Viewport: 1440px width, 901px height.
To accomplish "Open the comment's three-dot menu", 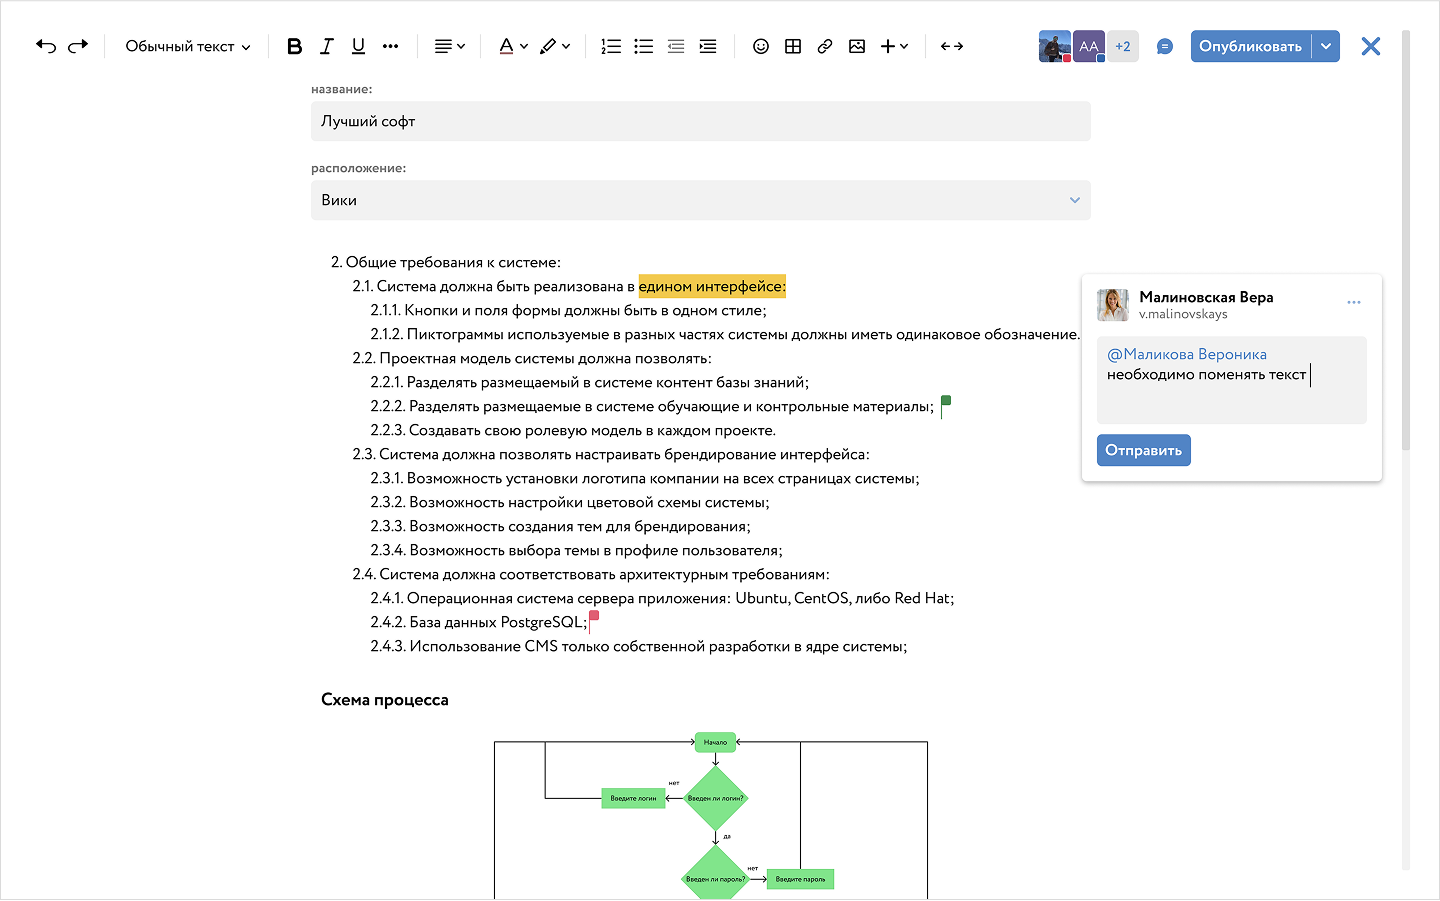I will [1354, 302].
